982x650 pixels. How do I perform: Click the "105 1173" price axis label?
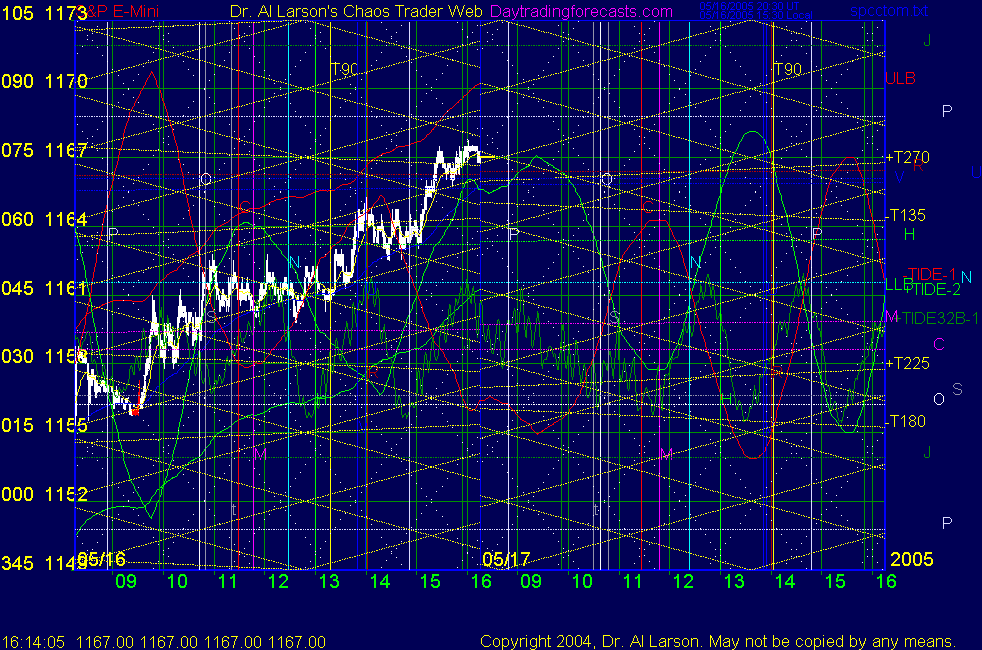(x=44, y=13)
